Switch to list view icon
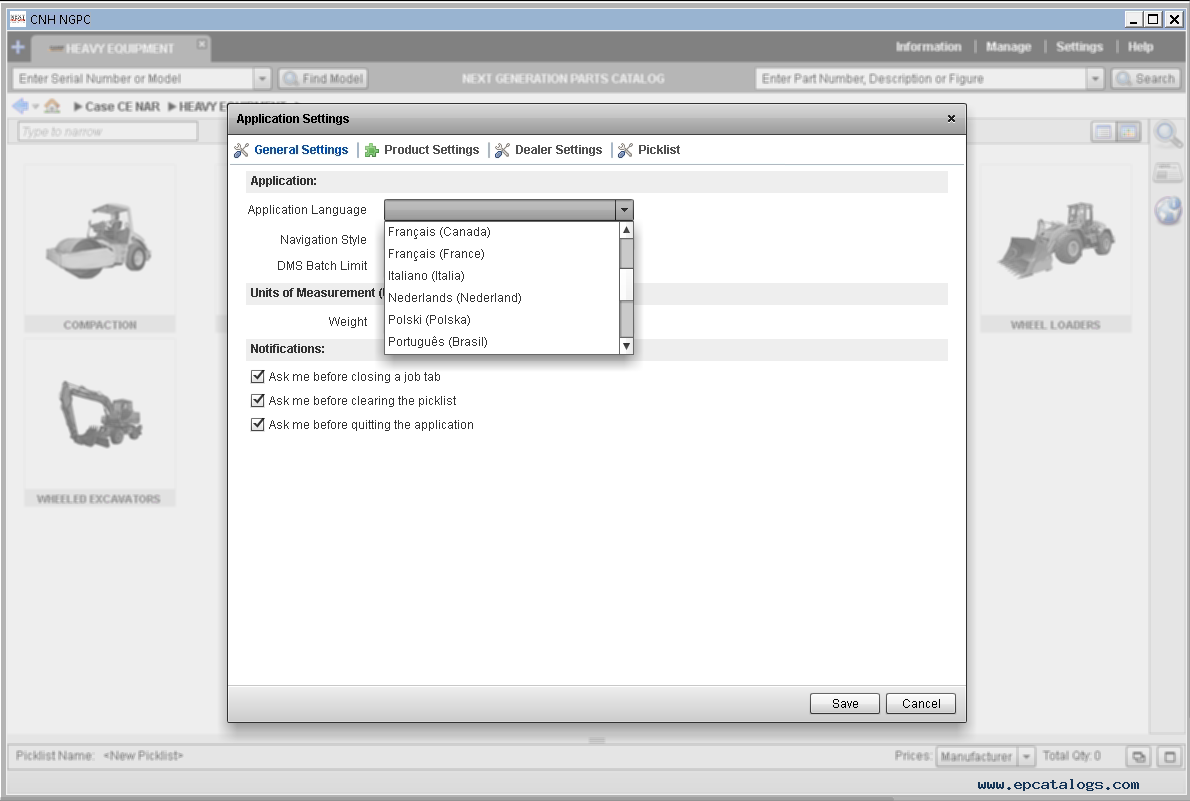The width and height of the screenshot is (1190, 801). point(1103,132)
